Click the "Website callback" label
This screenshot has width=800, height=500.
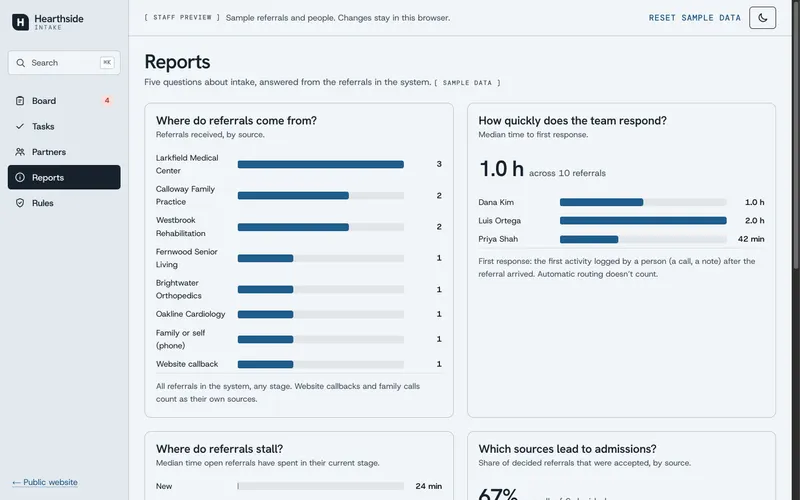(187, 364)
